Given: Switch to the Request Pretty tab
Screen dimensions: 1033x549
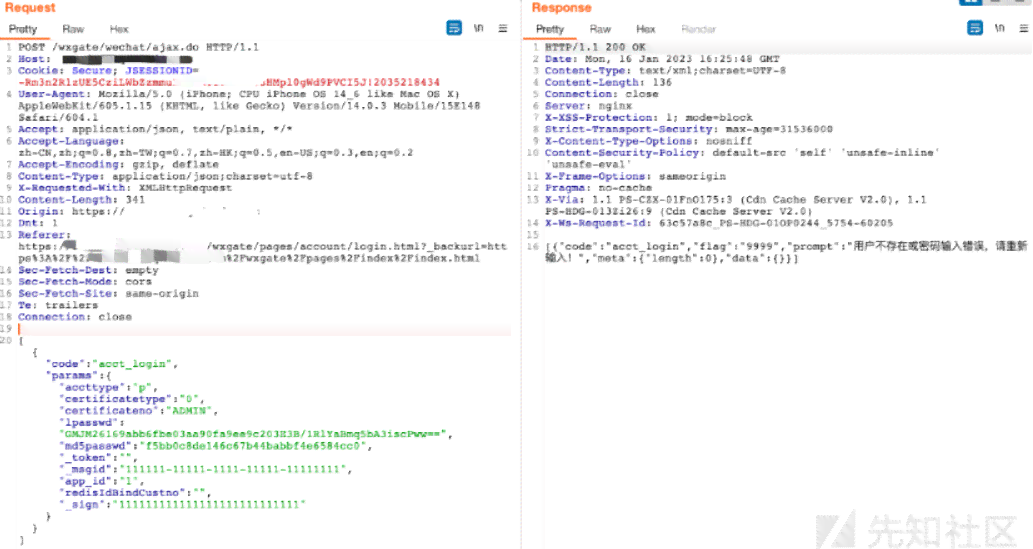Looking at the screenshot, I should (x=23, y=29).
